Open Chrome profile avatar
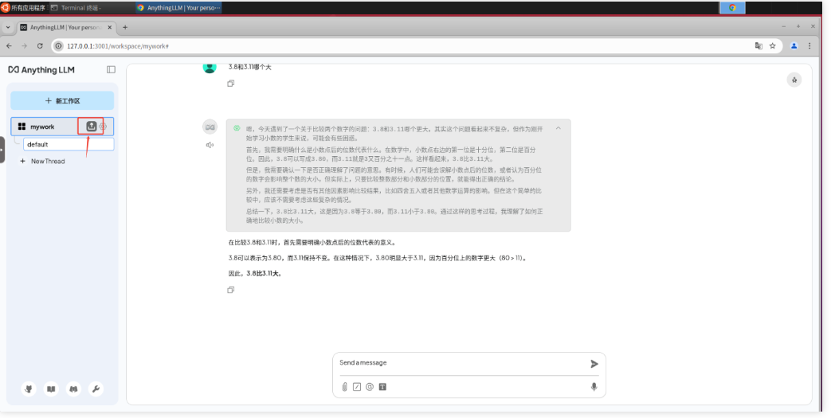This screenshot has width=832, height=418. [794, 46]
